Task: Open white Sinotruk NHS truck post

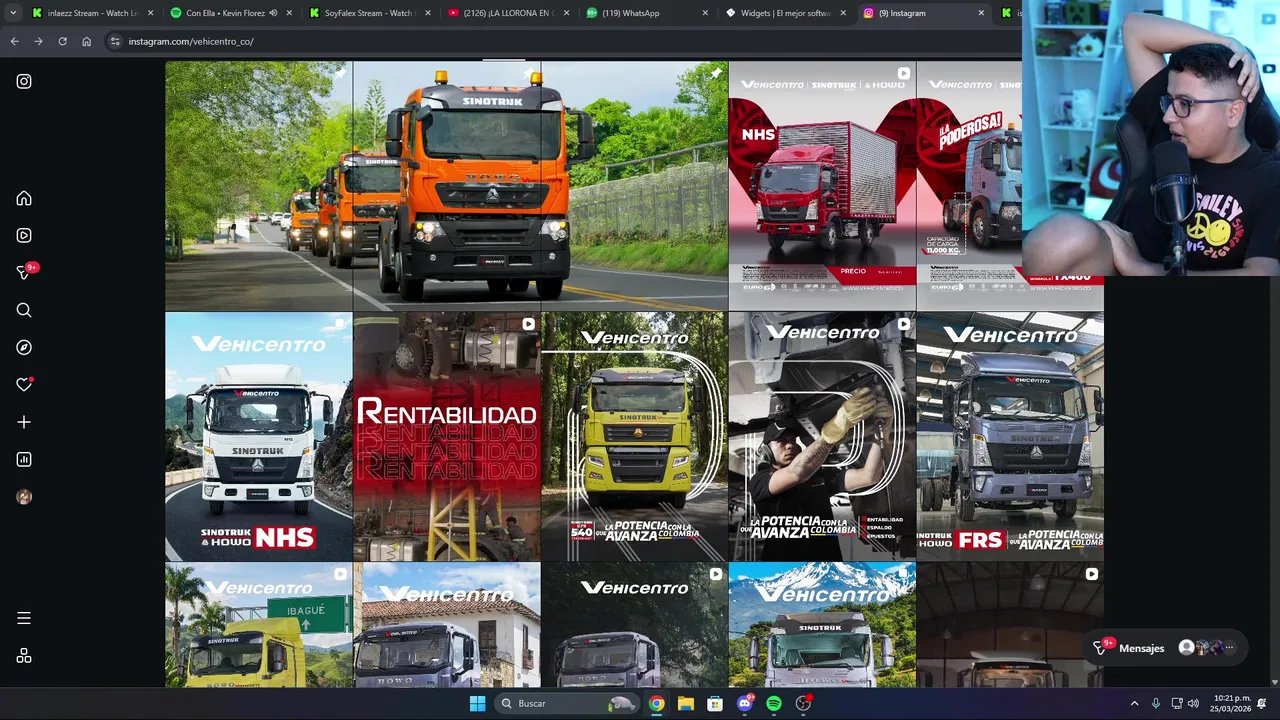Action: point(259,436)
